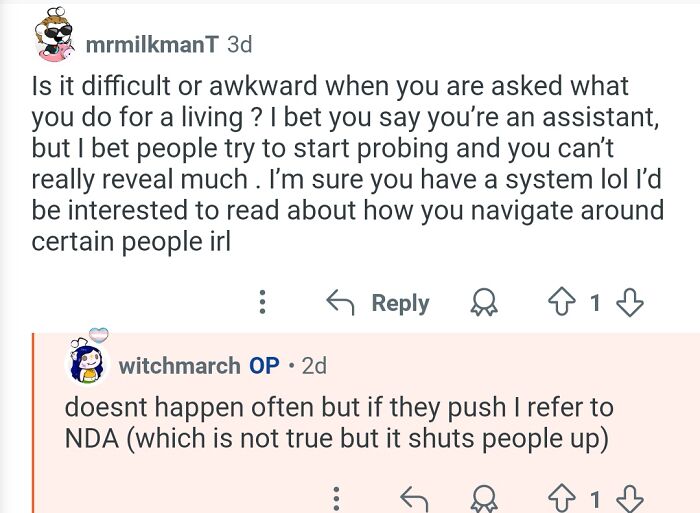Image resolution: width=700 pixels, height=513 pixels.
Task: Upvote witchmarch's reply
Action: (x=563, y=497)
